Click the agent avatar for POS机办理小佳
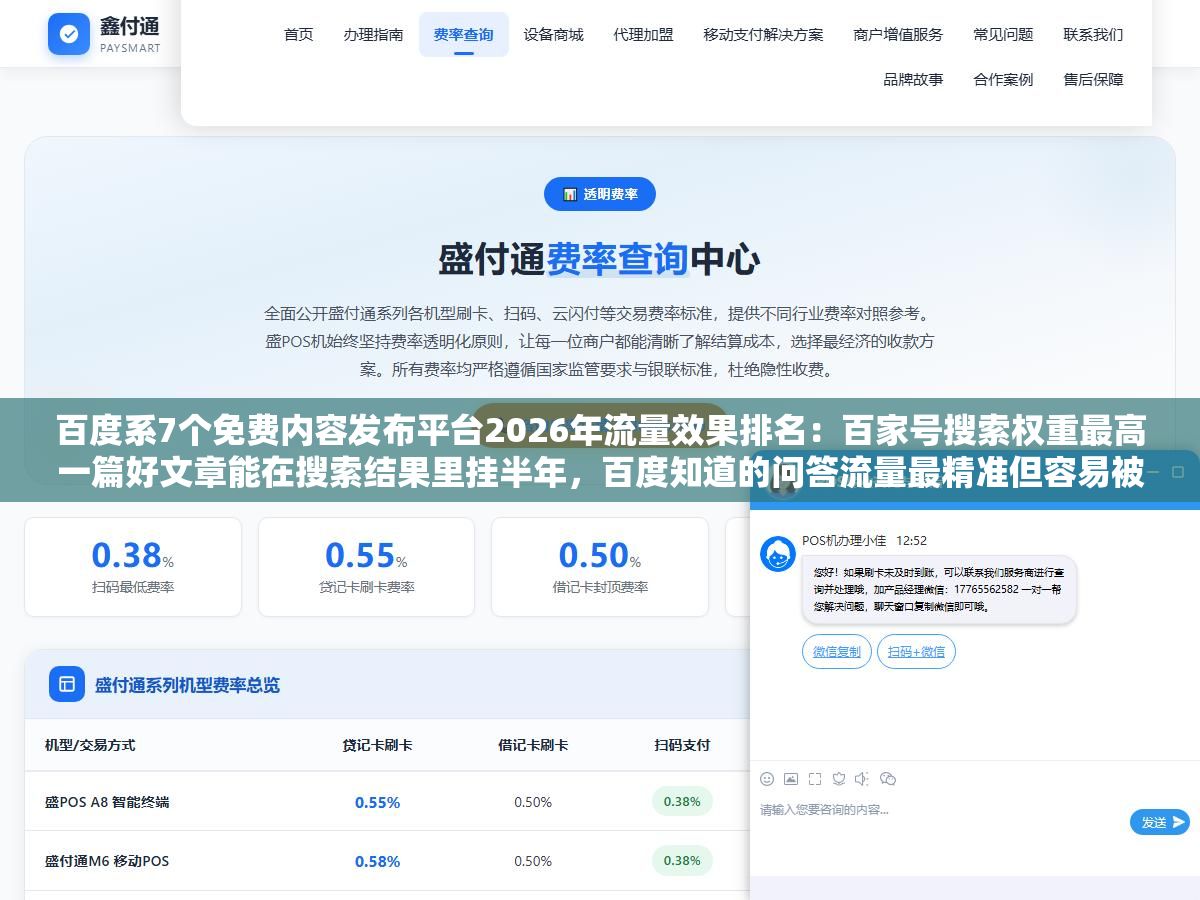Screen dimensions: 1200x900 (778, 554)
